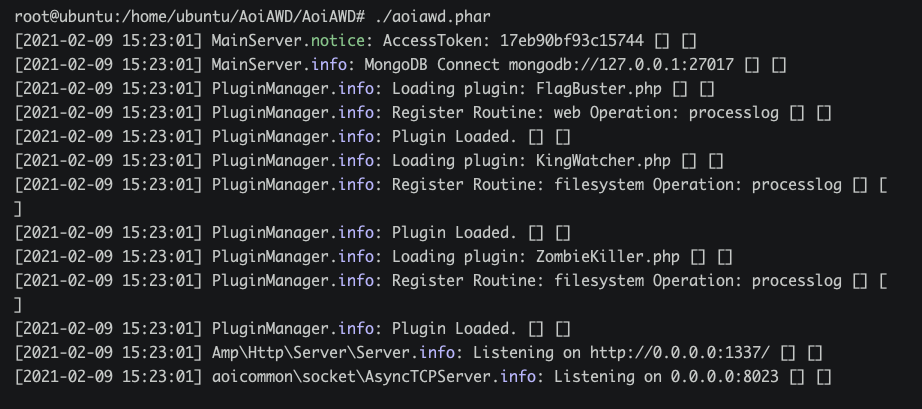The height and width of the screenshot is (409, 922).
Task: Click the last 'Plugin Loaded.' message
Action: coord(453,329)
